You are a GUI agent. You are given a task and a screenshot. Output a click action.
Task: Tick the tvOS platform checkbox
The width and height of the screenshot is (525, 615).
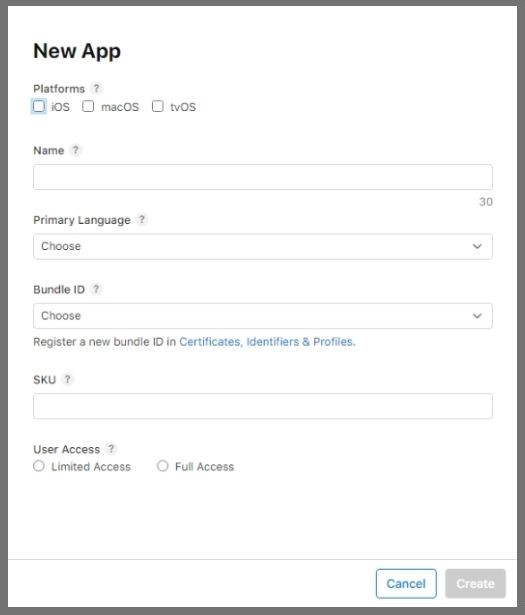158,106
